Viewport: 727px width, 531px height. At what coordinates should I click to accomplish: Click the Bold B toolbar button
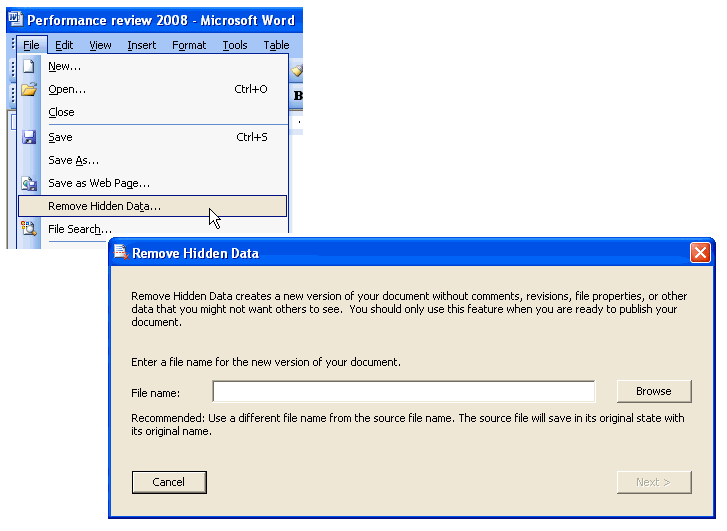pyautogui.click(x=298, y=96)
